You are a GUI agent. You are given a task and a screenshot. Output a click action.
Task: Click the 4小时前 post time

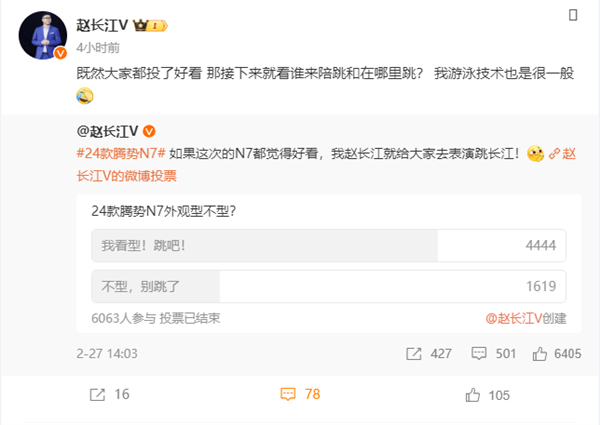tap(98, 48)
